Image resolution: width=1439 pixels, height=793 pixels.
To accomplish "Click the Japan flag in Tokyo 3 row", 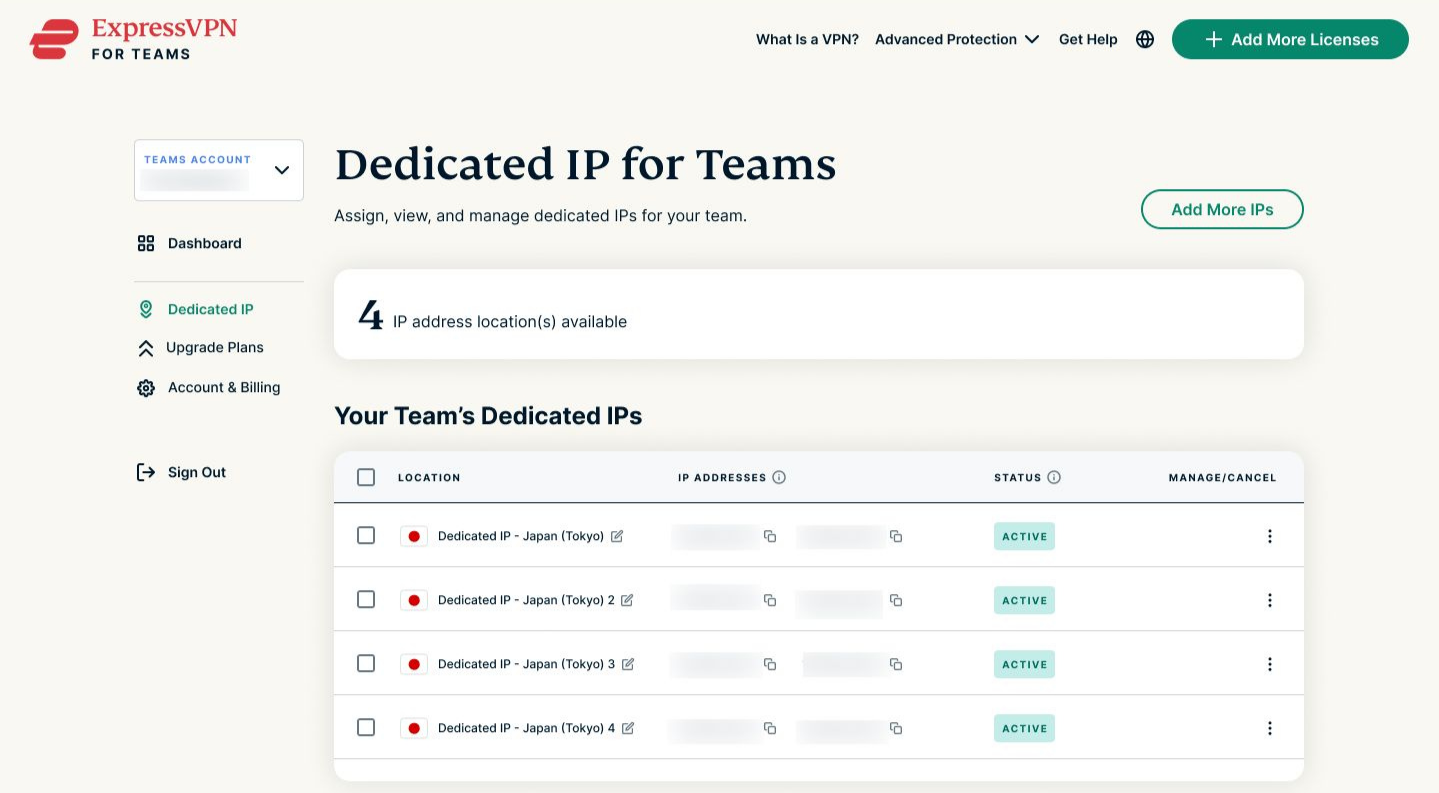I will pos(414,664).
